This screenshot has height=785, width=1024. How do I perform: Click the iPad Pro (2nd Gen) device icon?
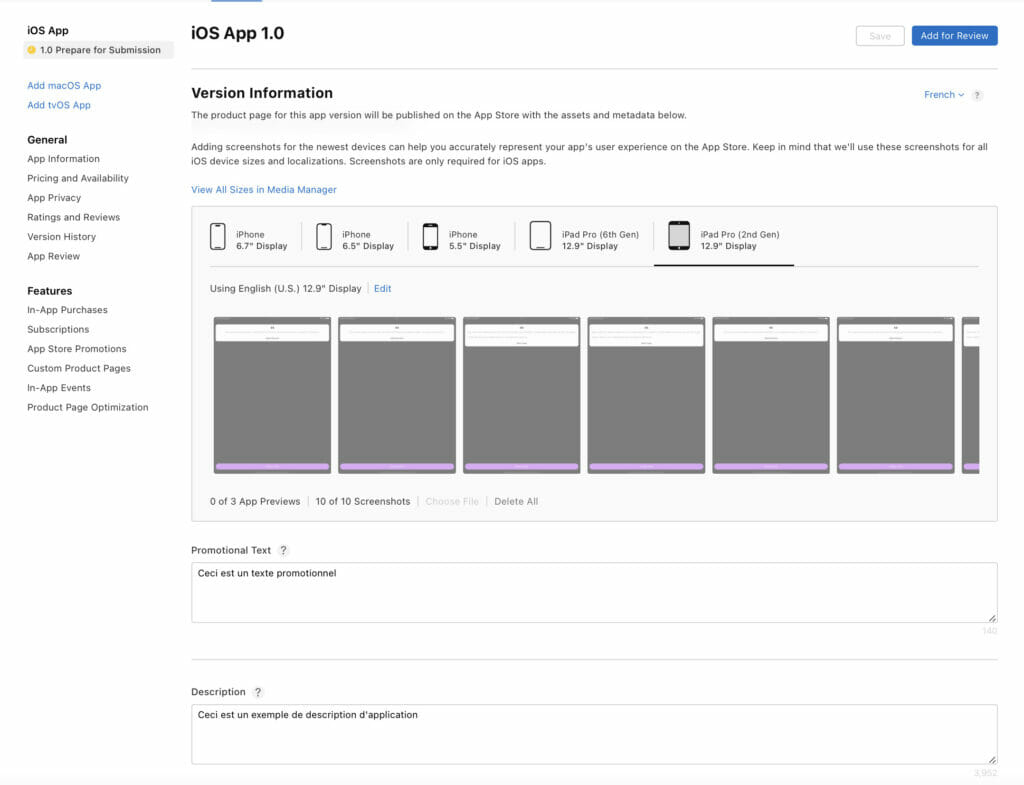coord(679,237)
